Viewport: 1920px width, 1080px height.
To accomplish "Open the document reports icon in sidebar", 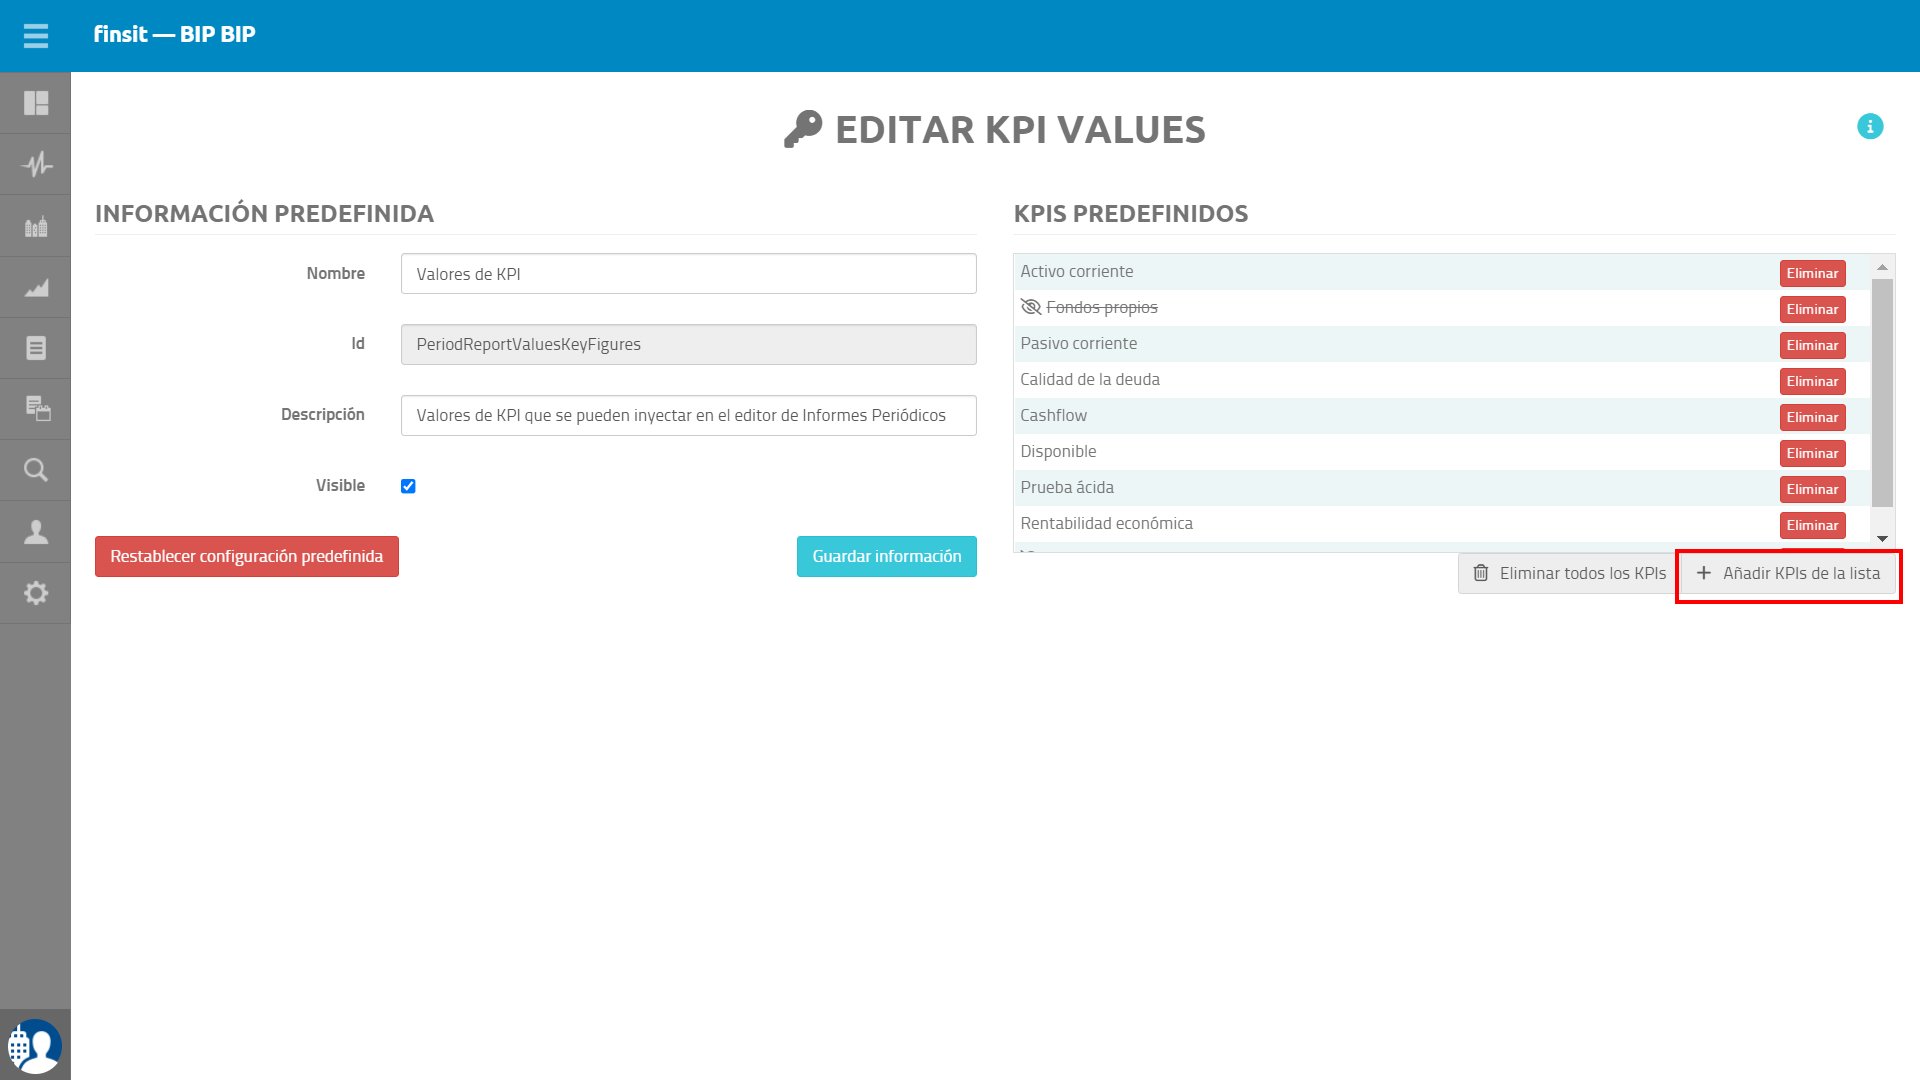I will click(36, 348).
